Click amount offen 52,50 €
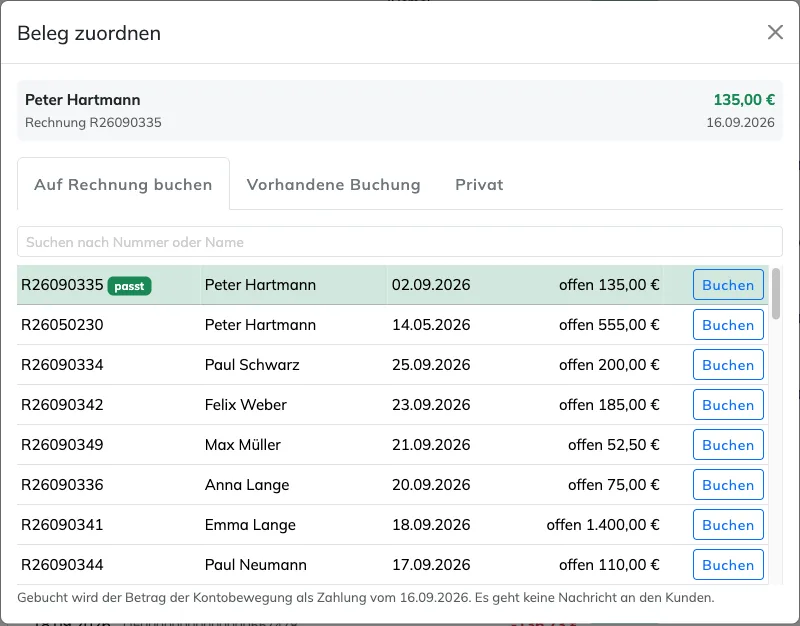 614,445
